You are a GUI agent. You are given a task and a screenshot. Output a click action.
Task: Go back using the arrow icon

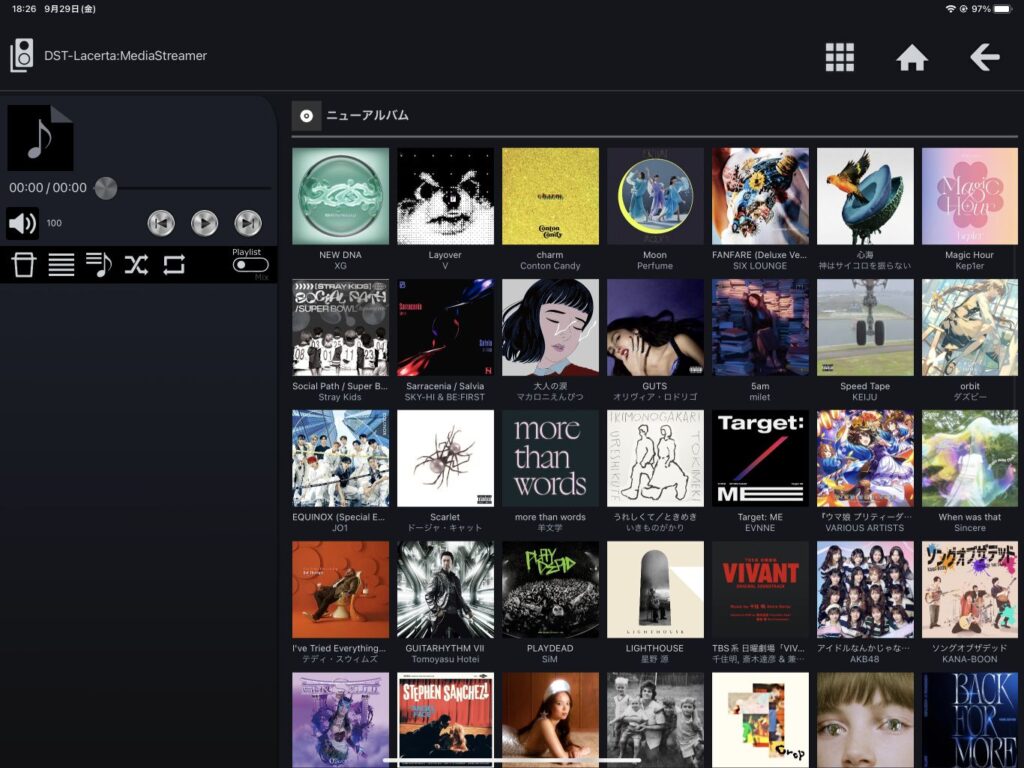(x=984, y=57)
